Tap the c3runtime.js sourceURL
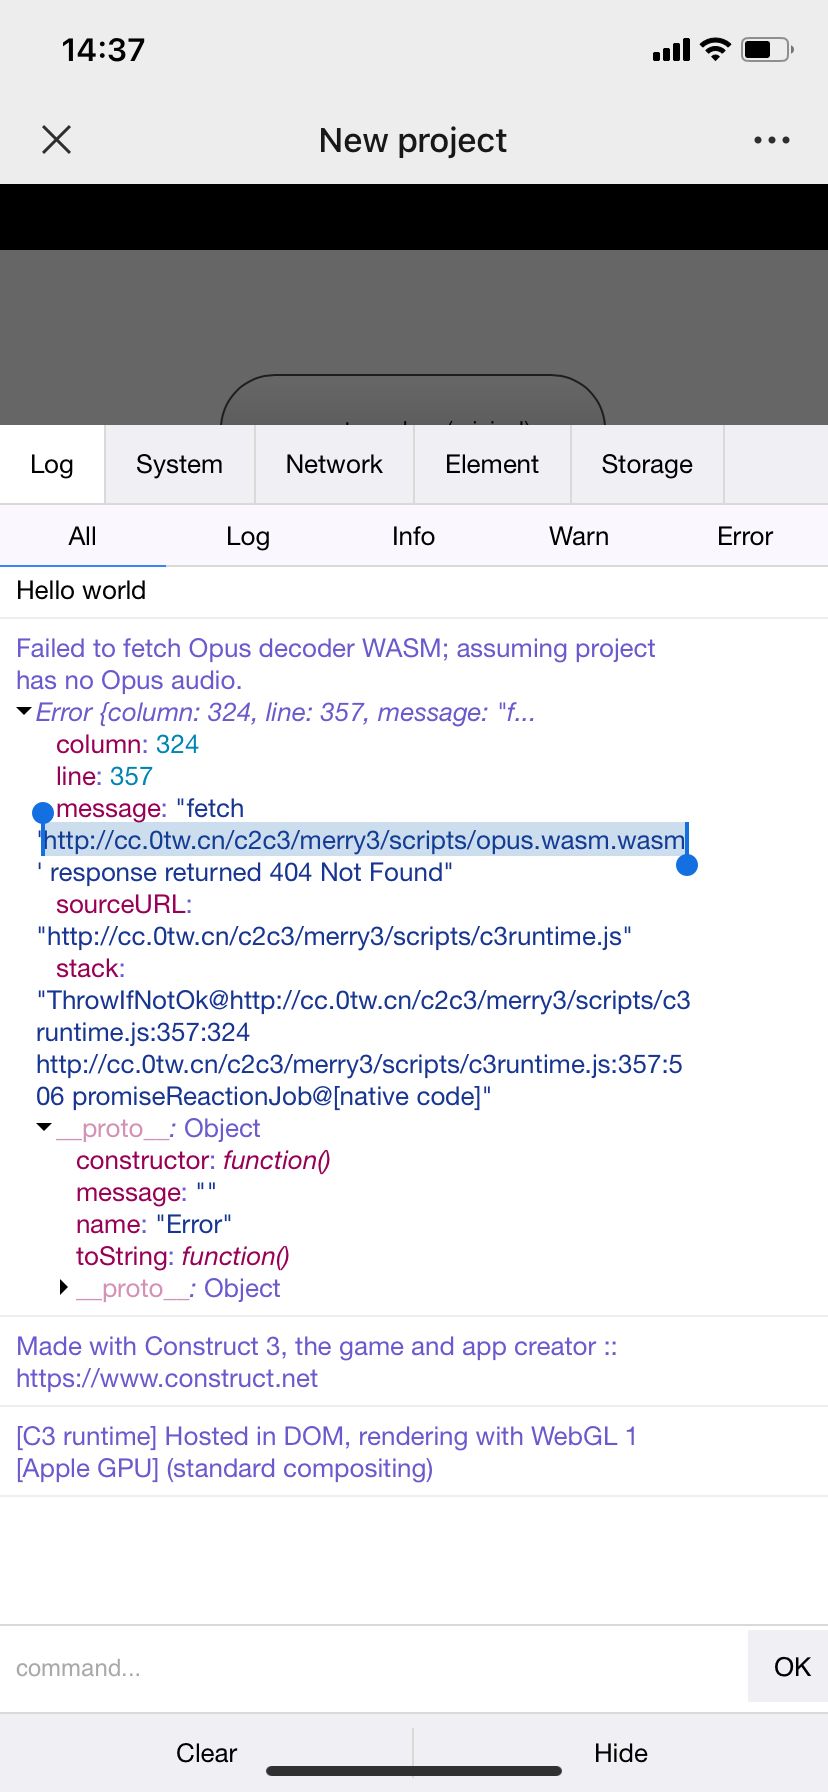The image size is (828, 1792). (x=333, y=936)
